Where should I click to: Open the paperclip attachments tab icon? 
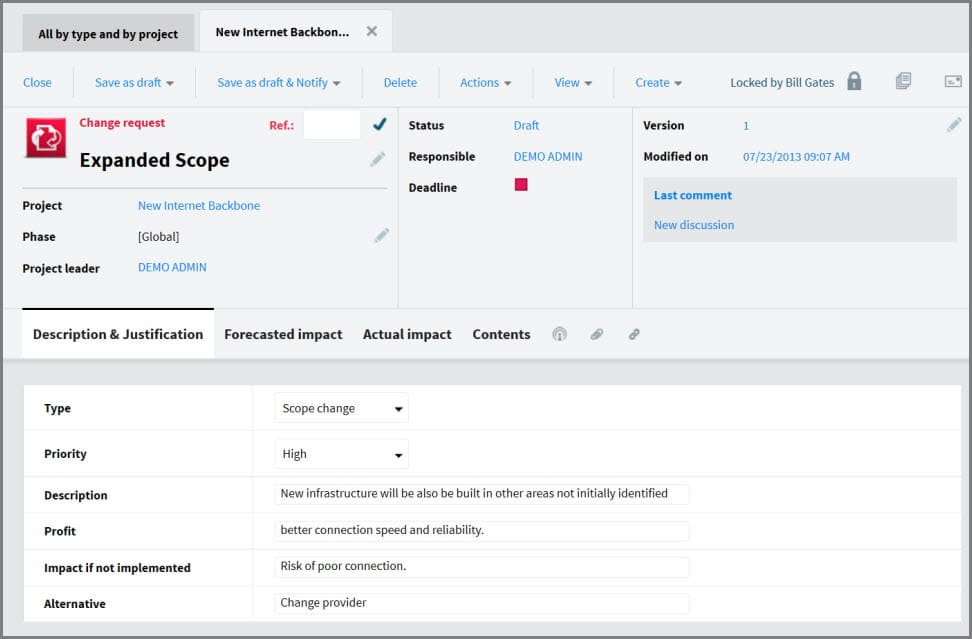coord(597,334)
